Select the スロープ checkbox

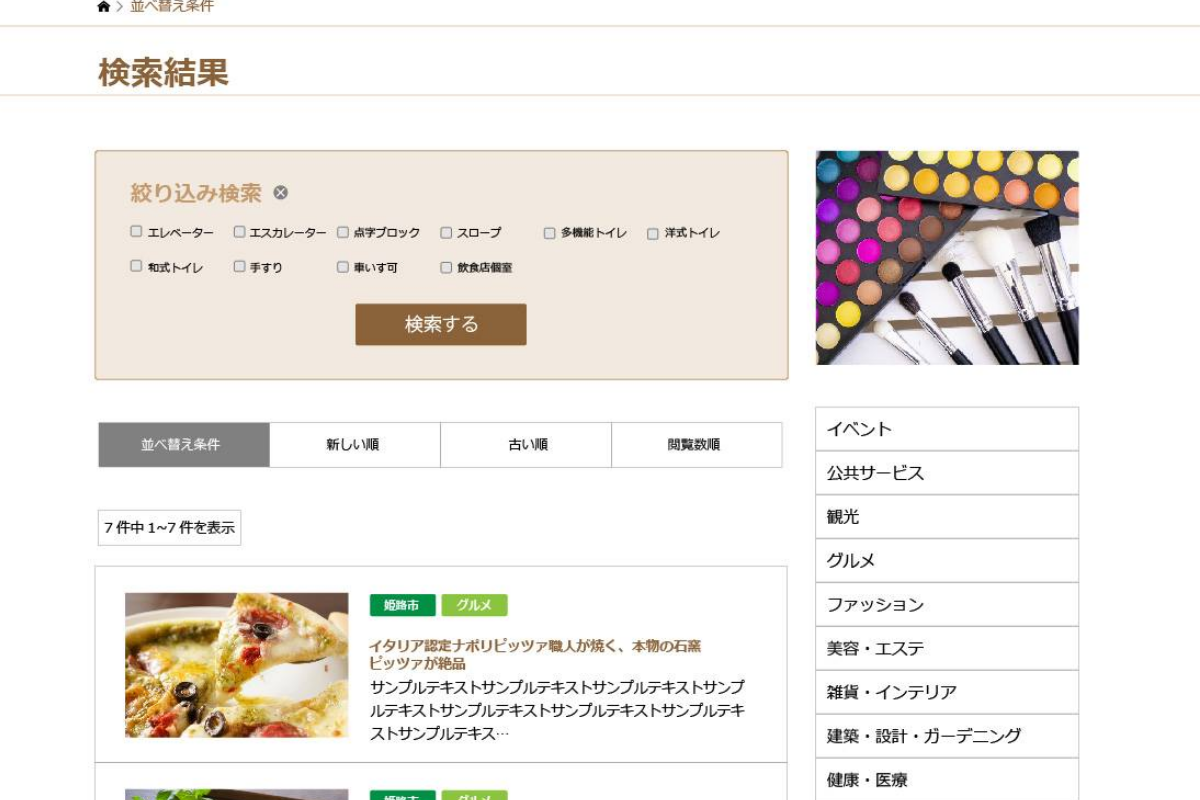coord(447,232)
